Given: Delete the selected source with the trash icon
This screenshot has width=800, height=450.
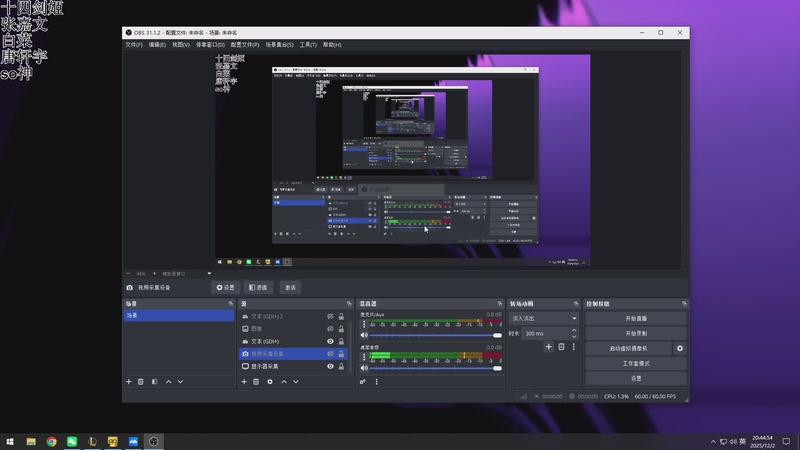Looking at the screenshot, I should 256,382.
